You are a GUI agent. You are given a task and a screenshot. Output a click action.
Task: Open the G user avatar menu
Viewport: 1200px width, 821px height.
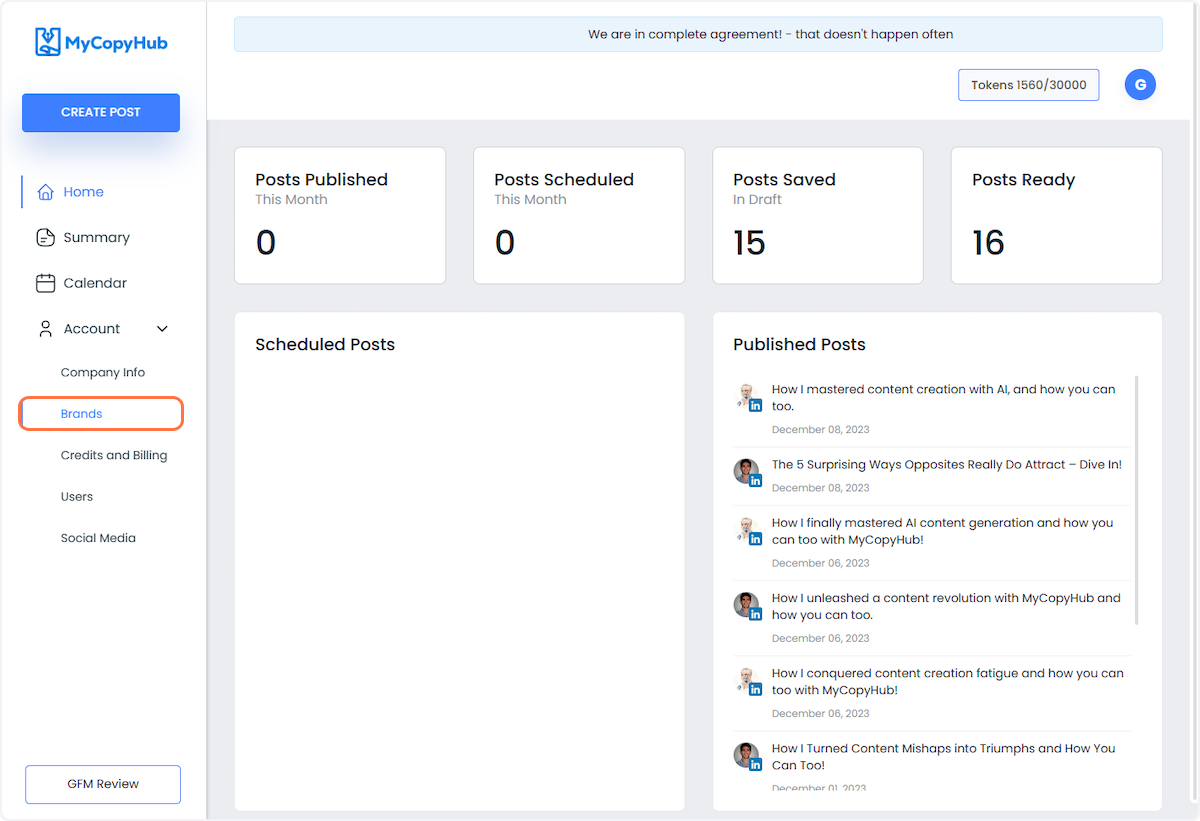pyautogui.click(x=1140, y=85)
